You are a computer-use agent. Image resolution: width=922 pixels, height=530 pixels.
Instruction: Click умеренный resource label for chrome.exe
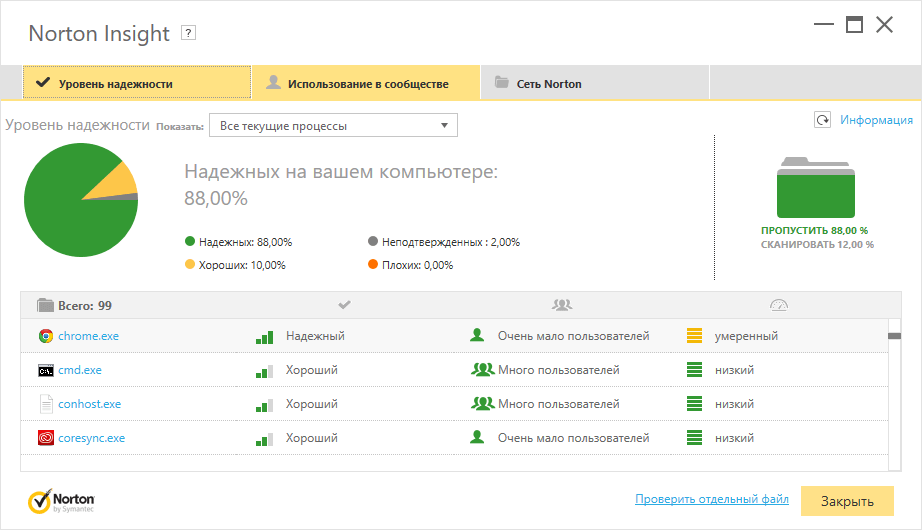746,336
